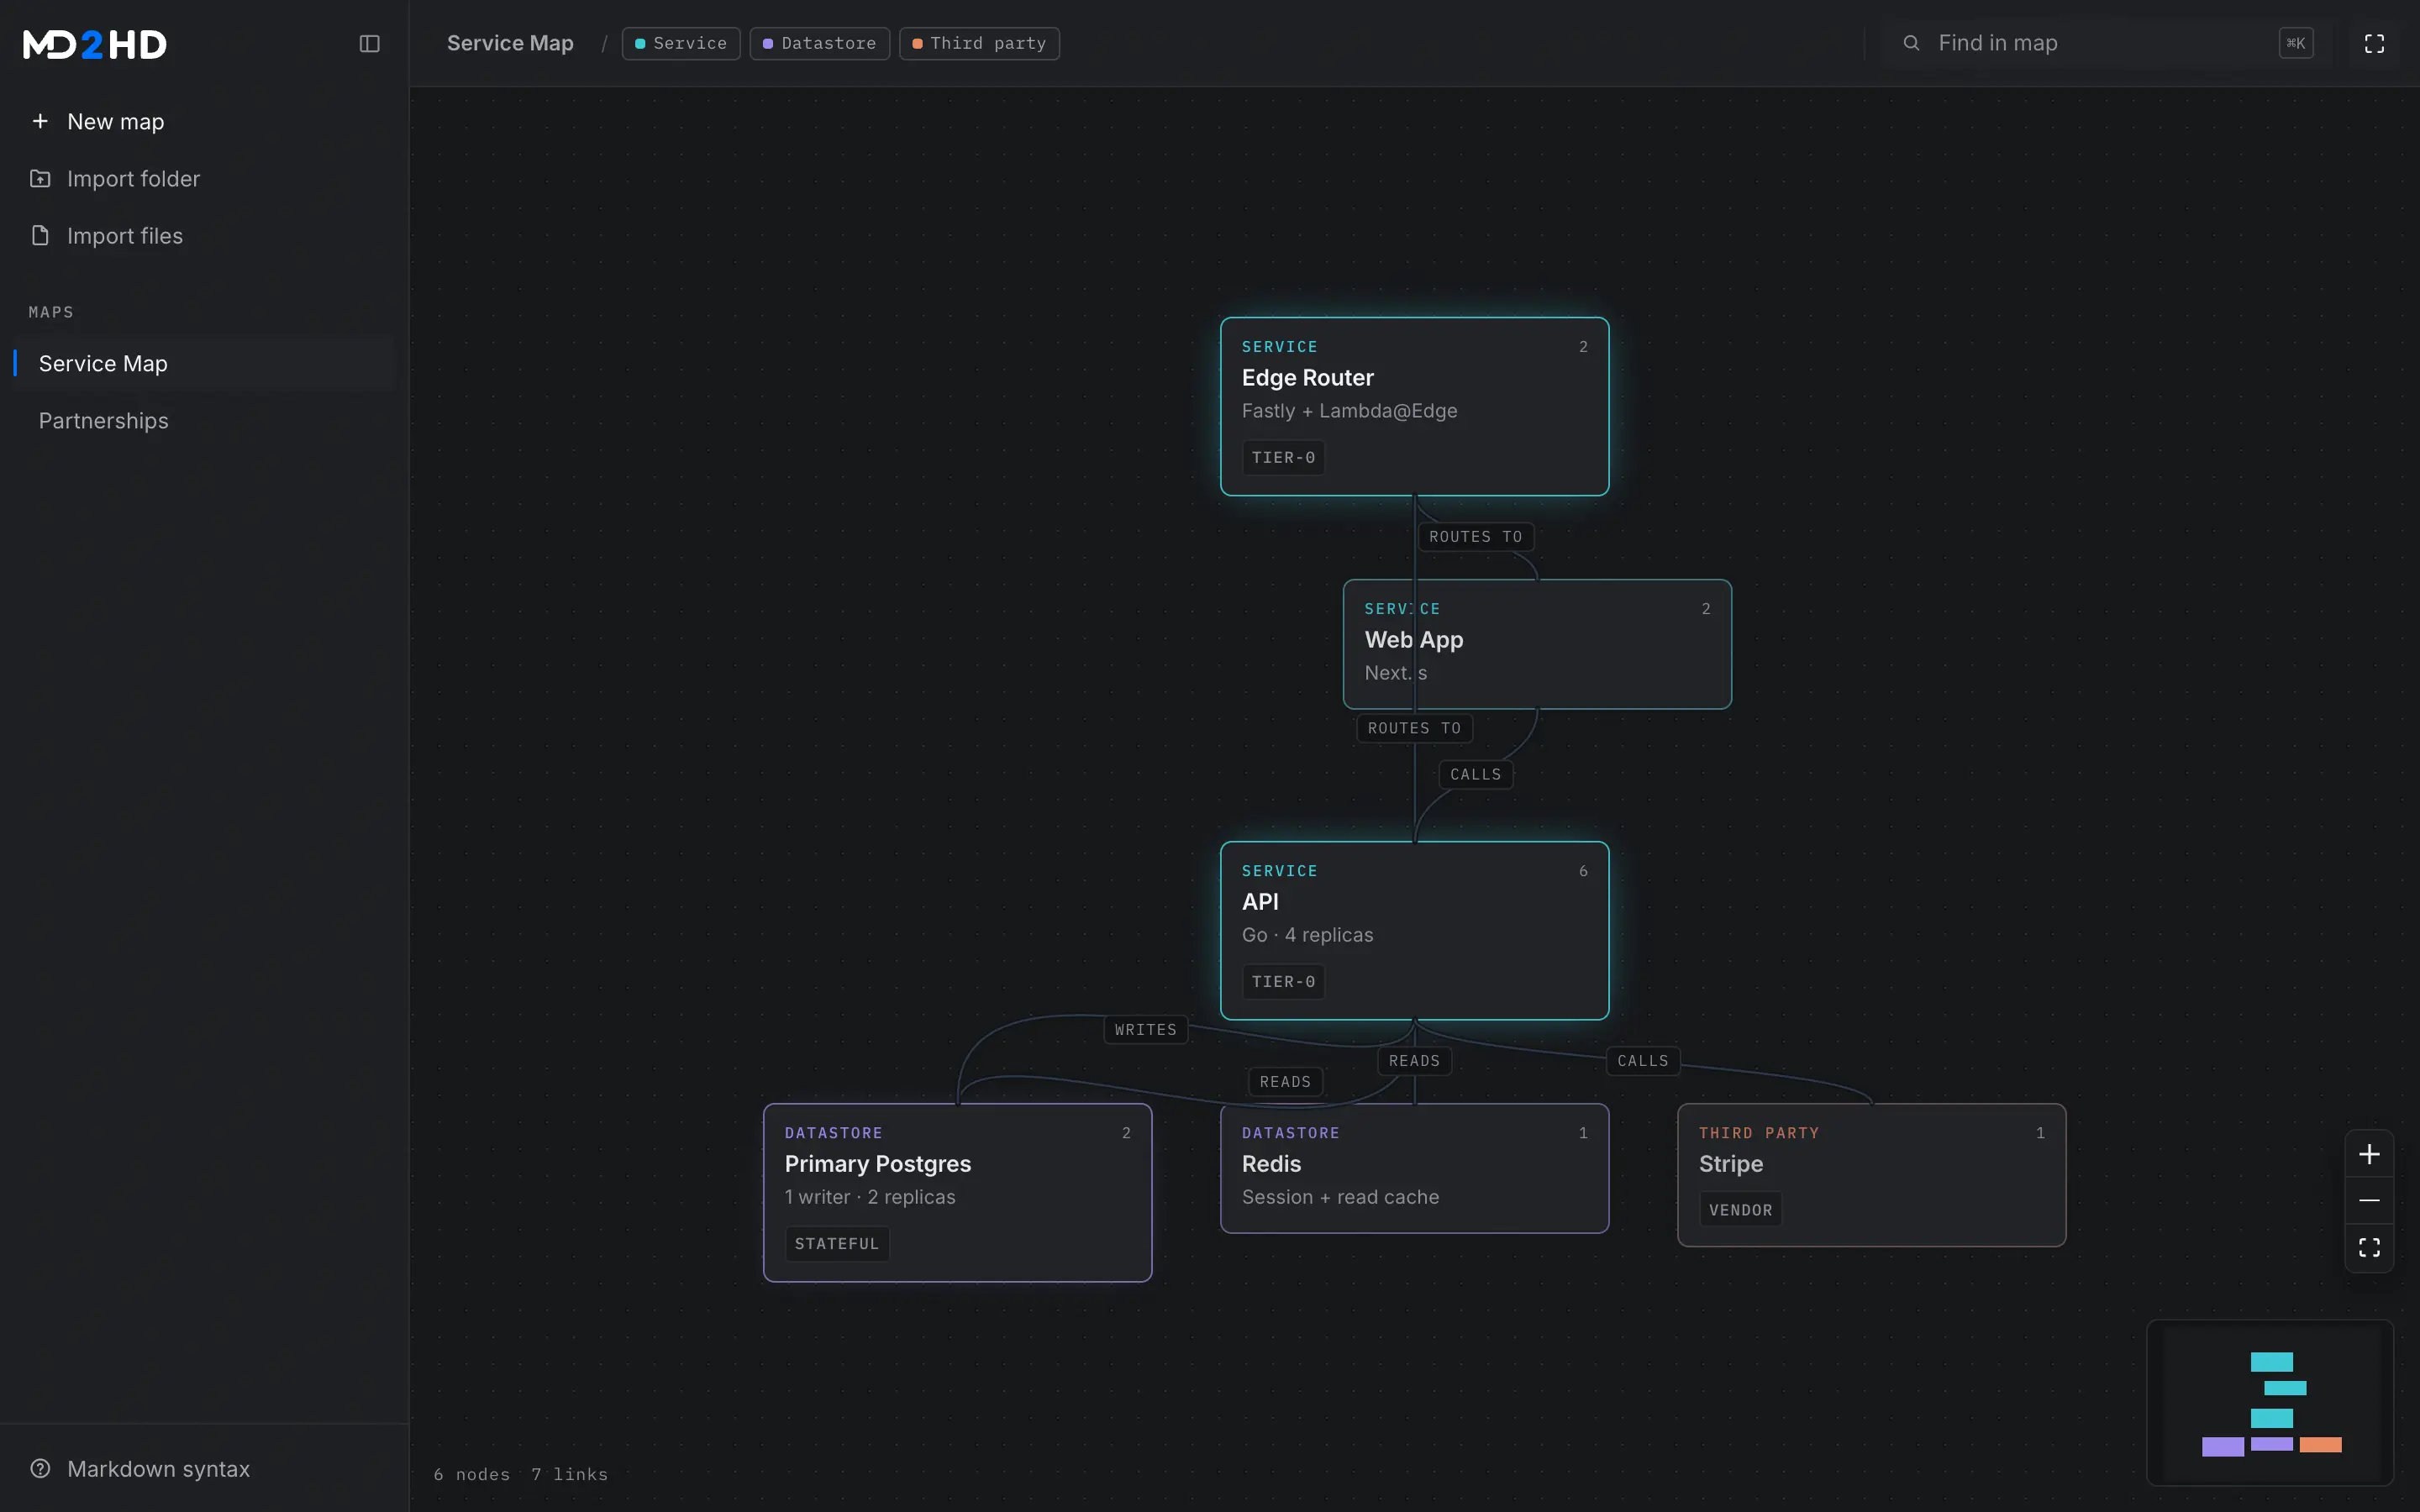The image size is (2420, 1512).
Task: Click the New map plus icon
Action: tap(40, 121)
